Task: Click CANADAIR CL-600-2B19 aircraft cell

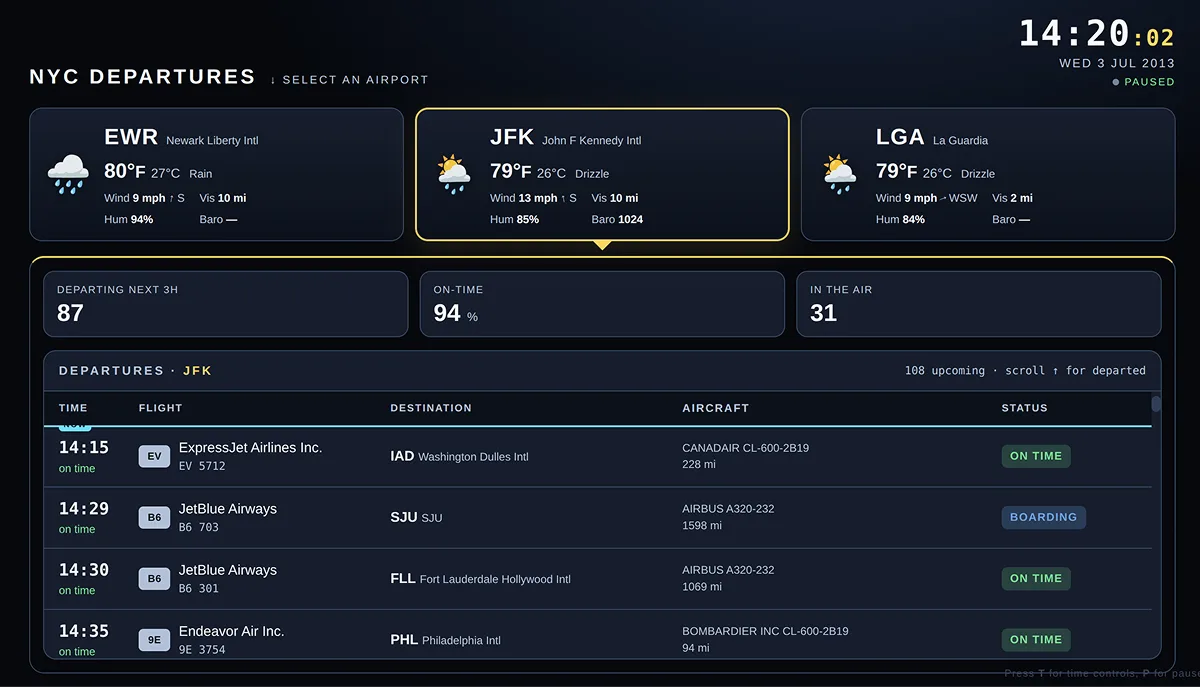Action: (x=745, y=456)
